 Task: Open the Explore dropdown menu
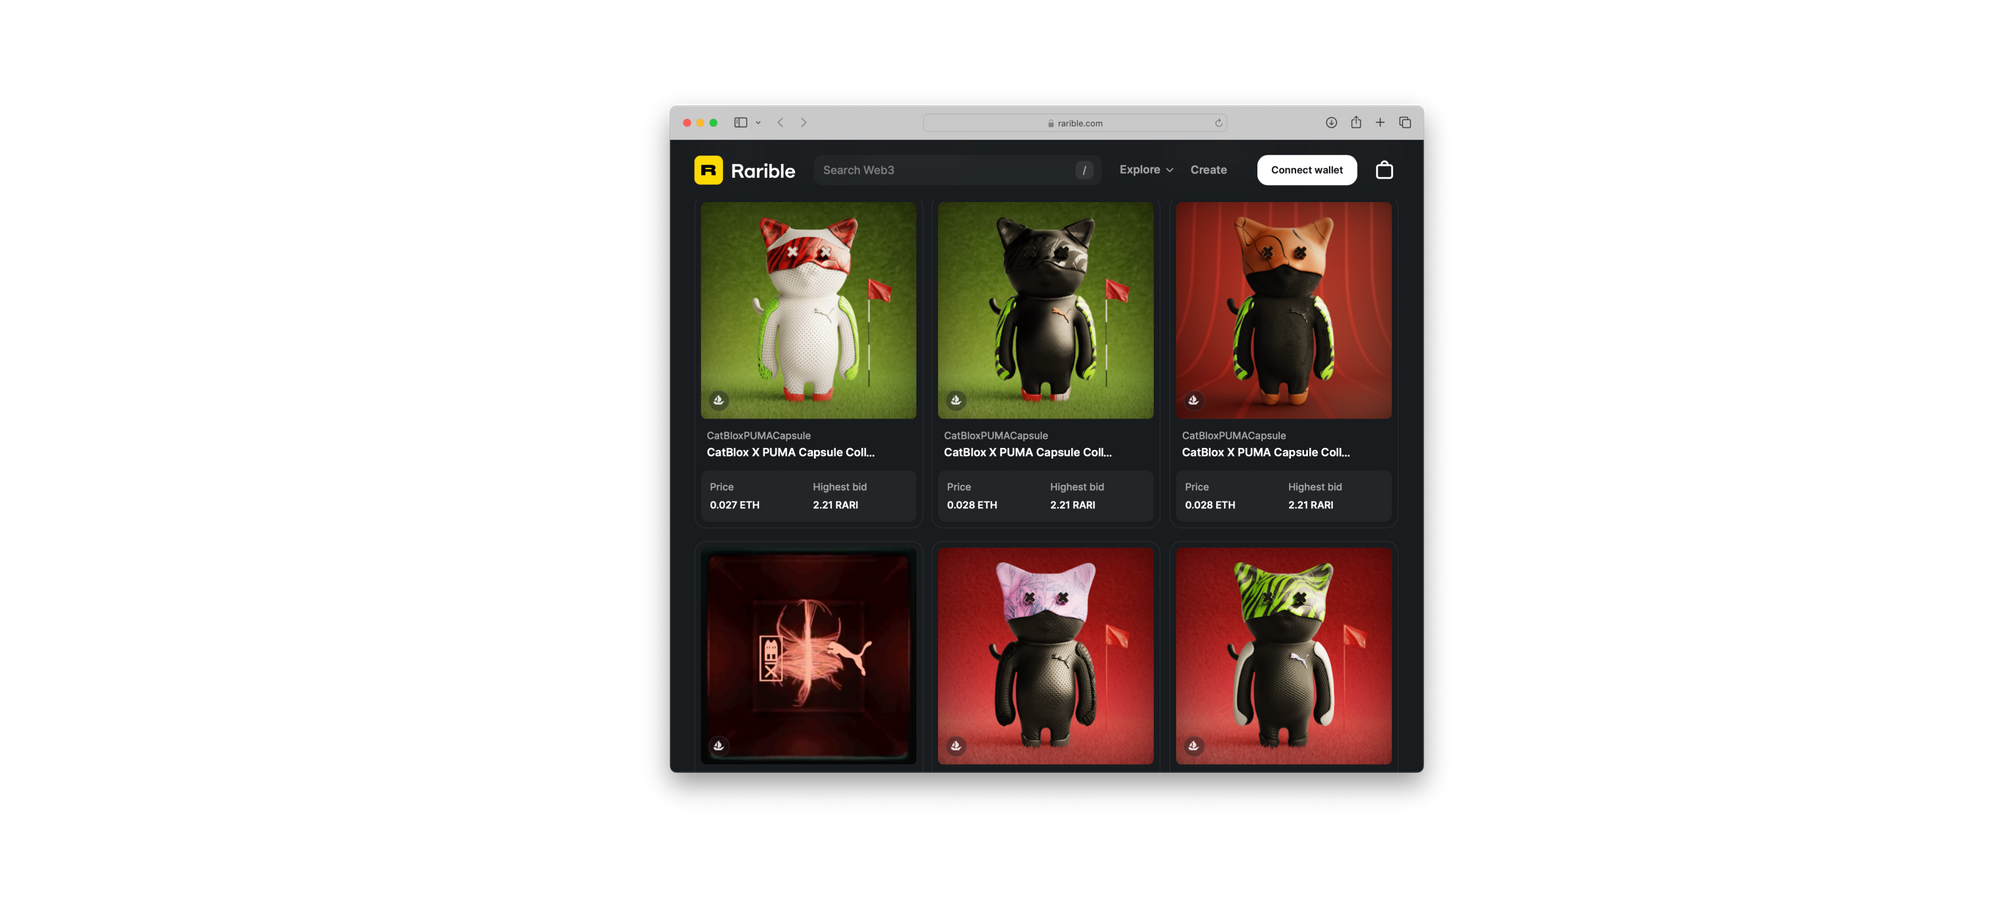(x=1146, y=170)
